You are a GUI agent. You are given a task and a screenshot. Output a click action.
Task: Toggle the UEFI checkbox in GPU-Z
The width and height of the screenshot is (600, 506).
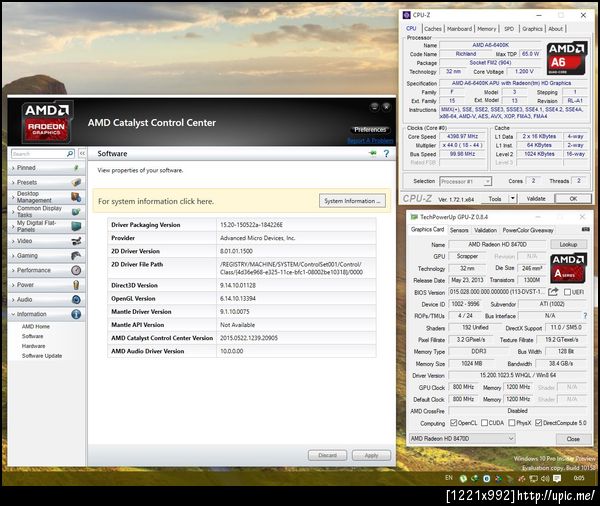point(567,292)
